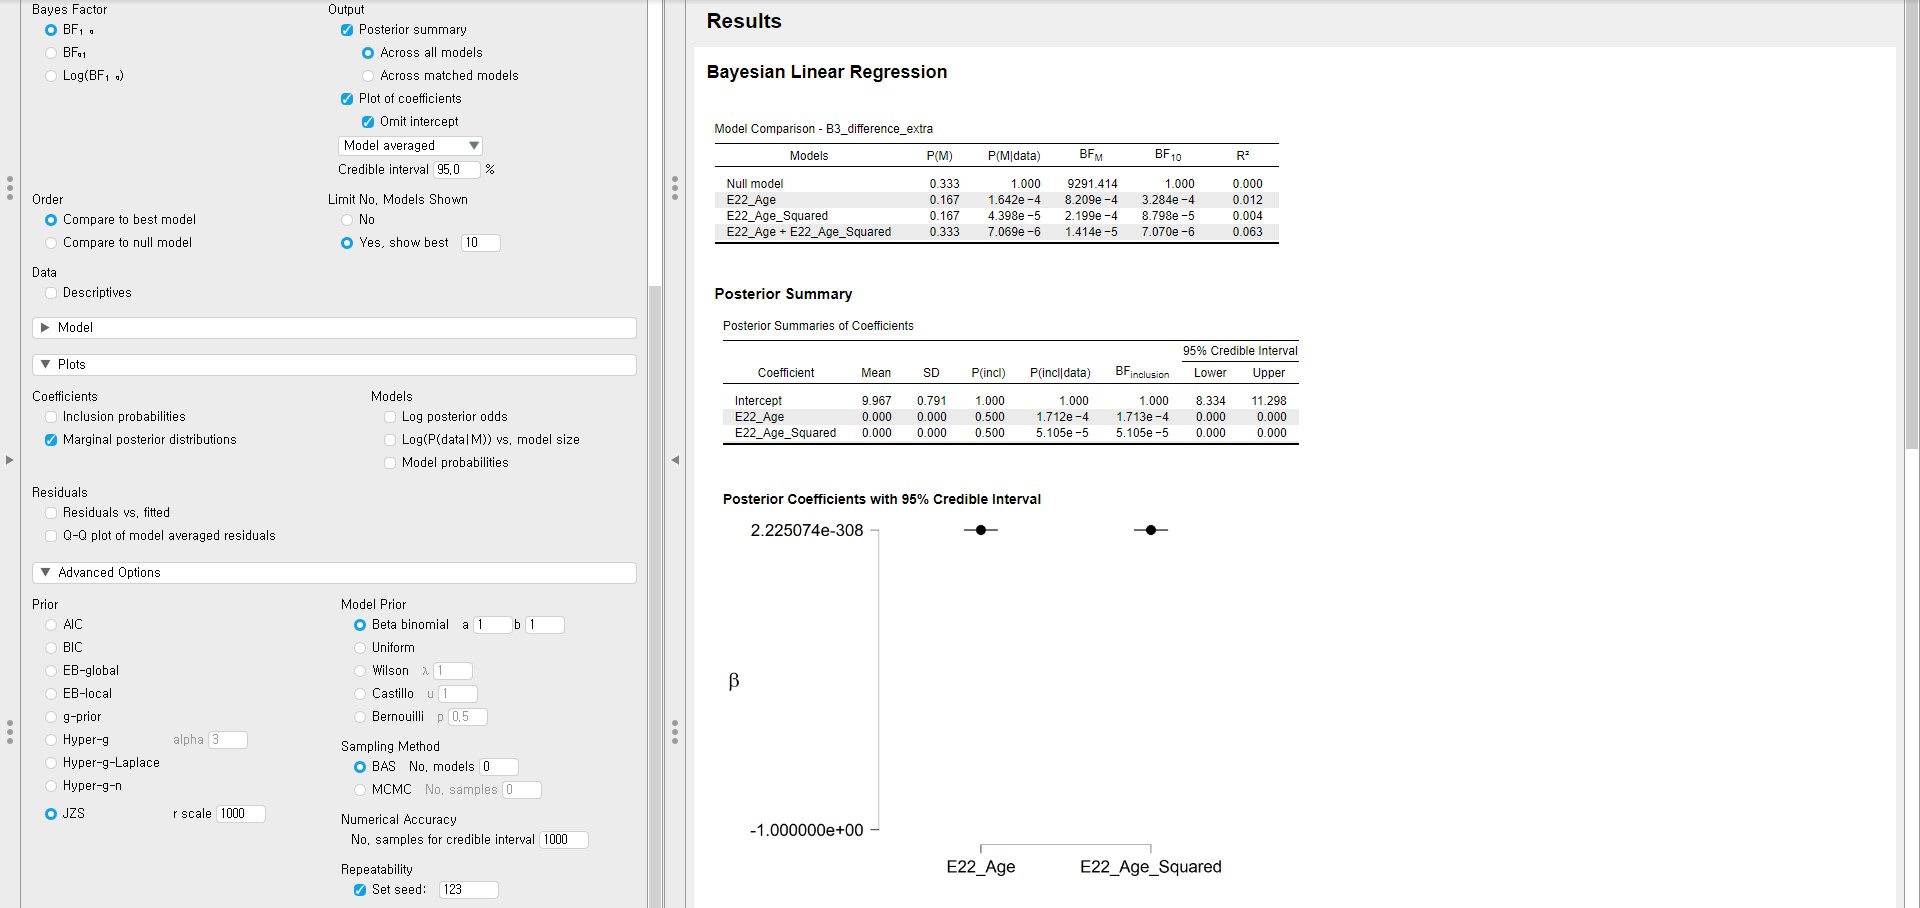Check Inclusion probabilities under Coefficients
1920x908 pixels.
51,417
